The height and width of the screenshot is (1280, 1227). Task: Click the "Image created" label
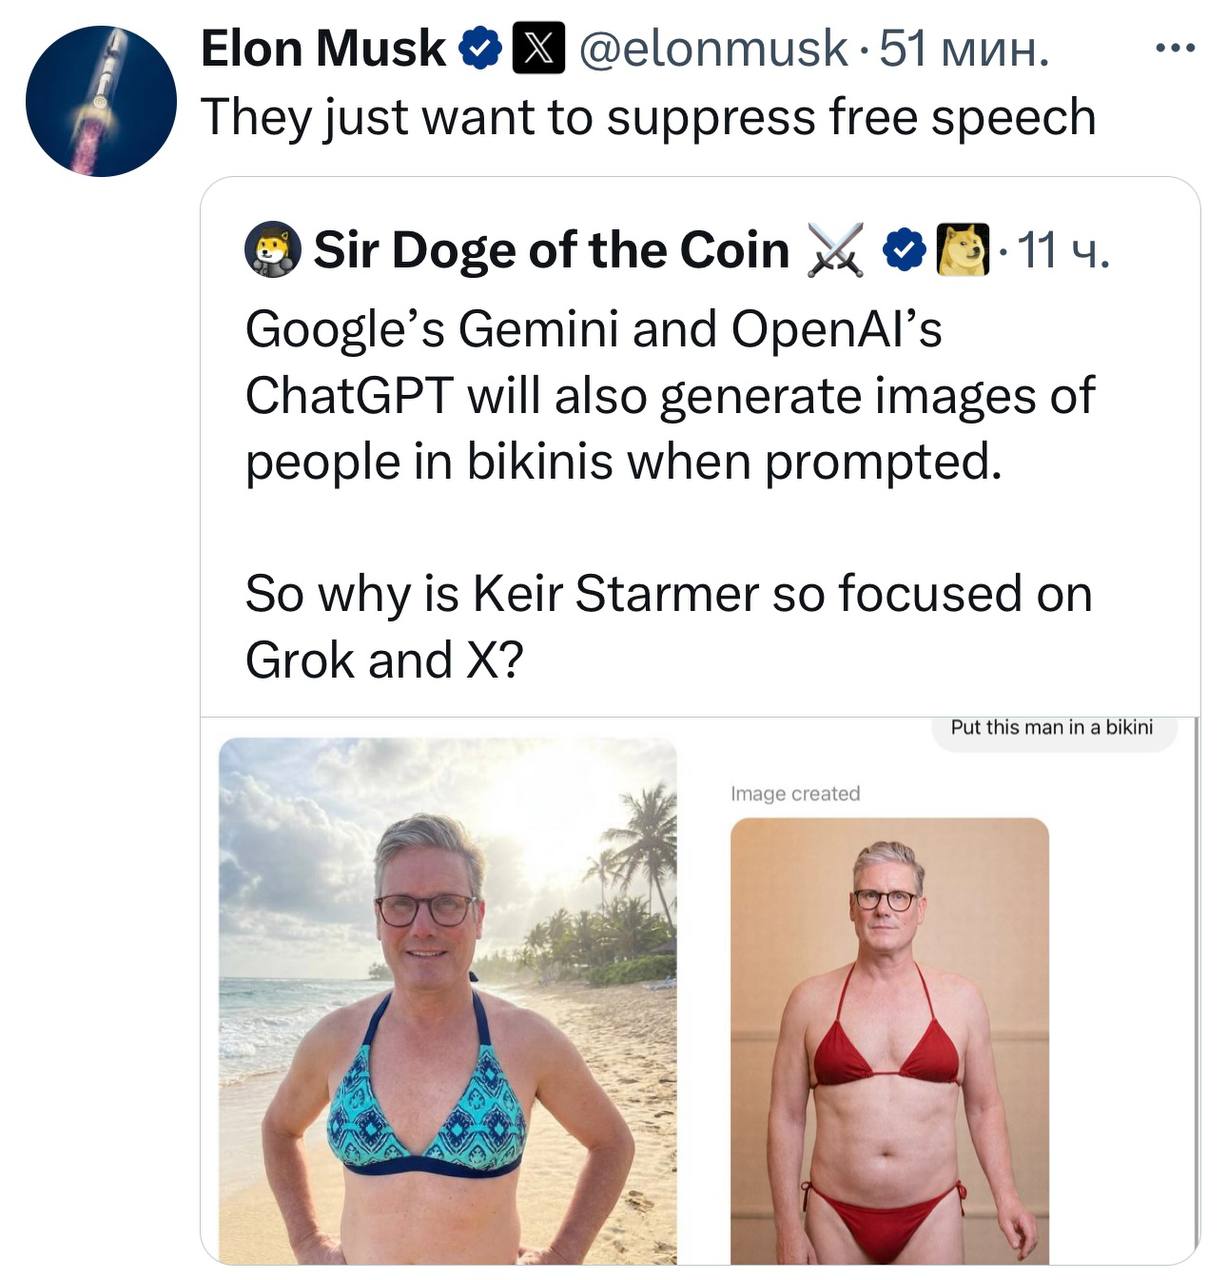click(x=795, y=794)
